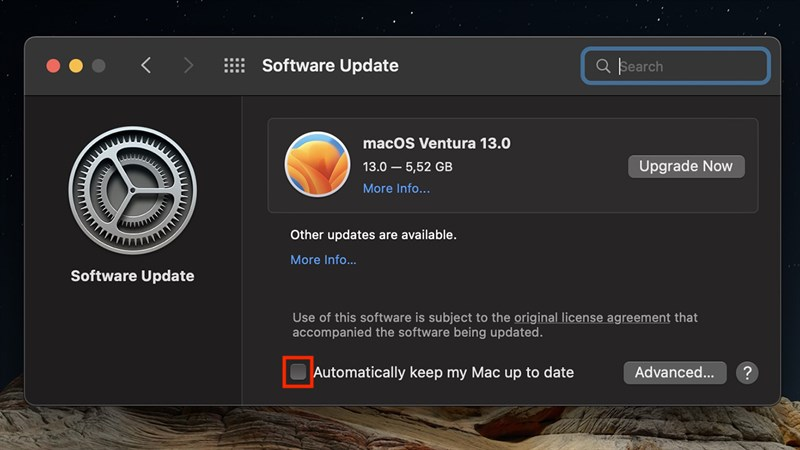Open More Info for other available updates
The width and height of the screenshot is (800, 450).
pos(323,260)
